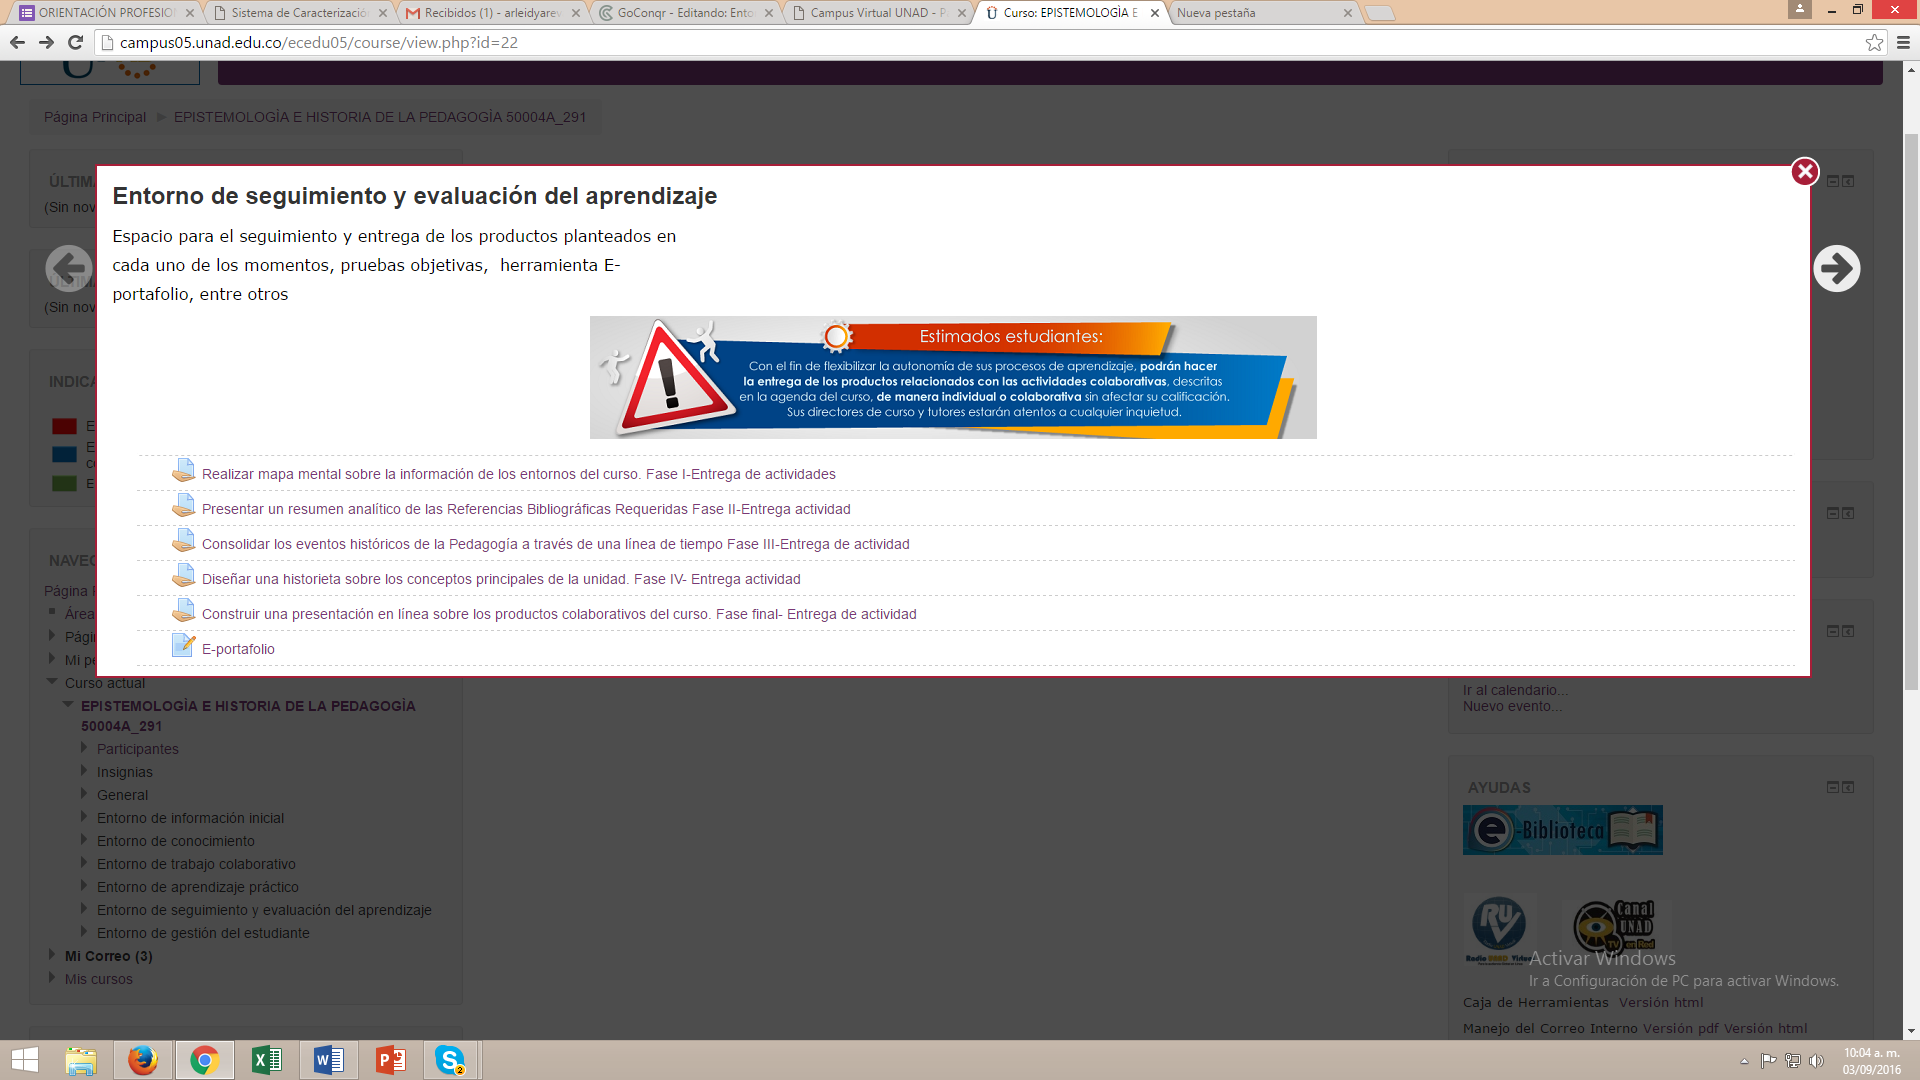Expand Mi Correo (3) tree node
The image size is (1920, 1080).
pyautogui.click(x=52, y=955)
